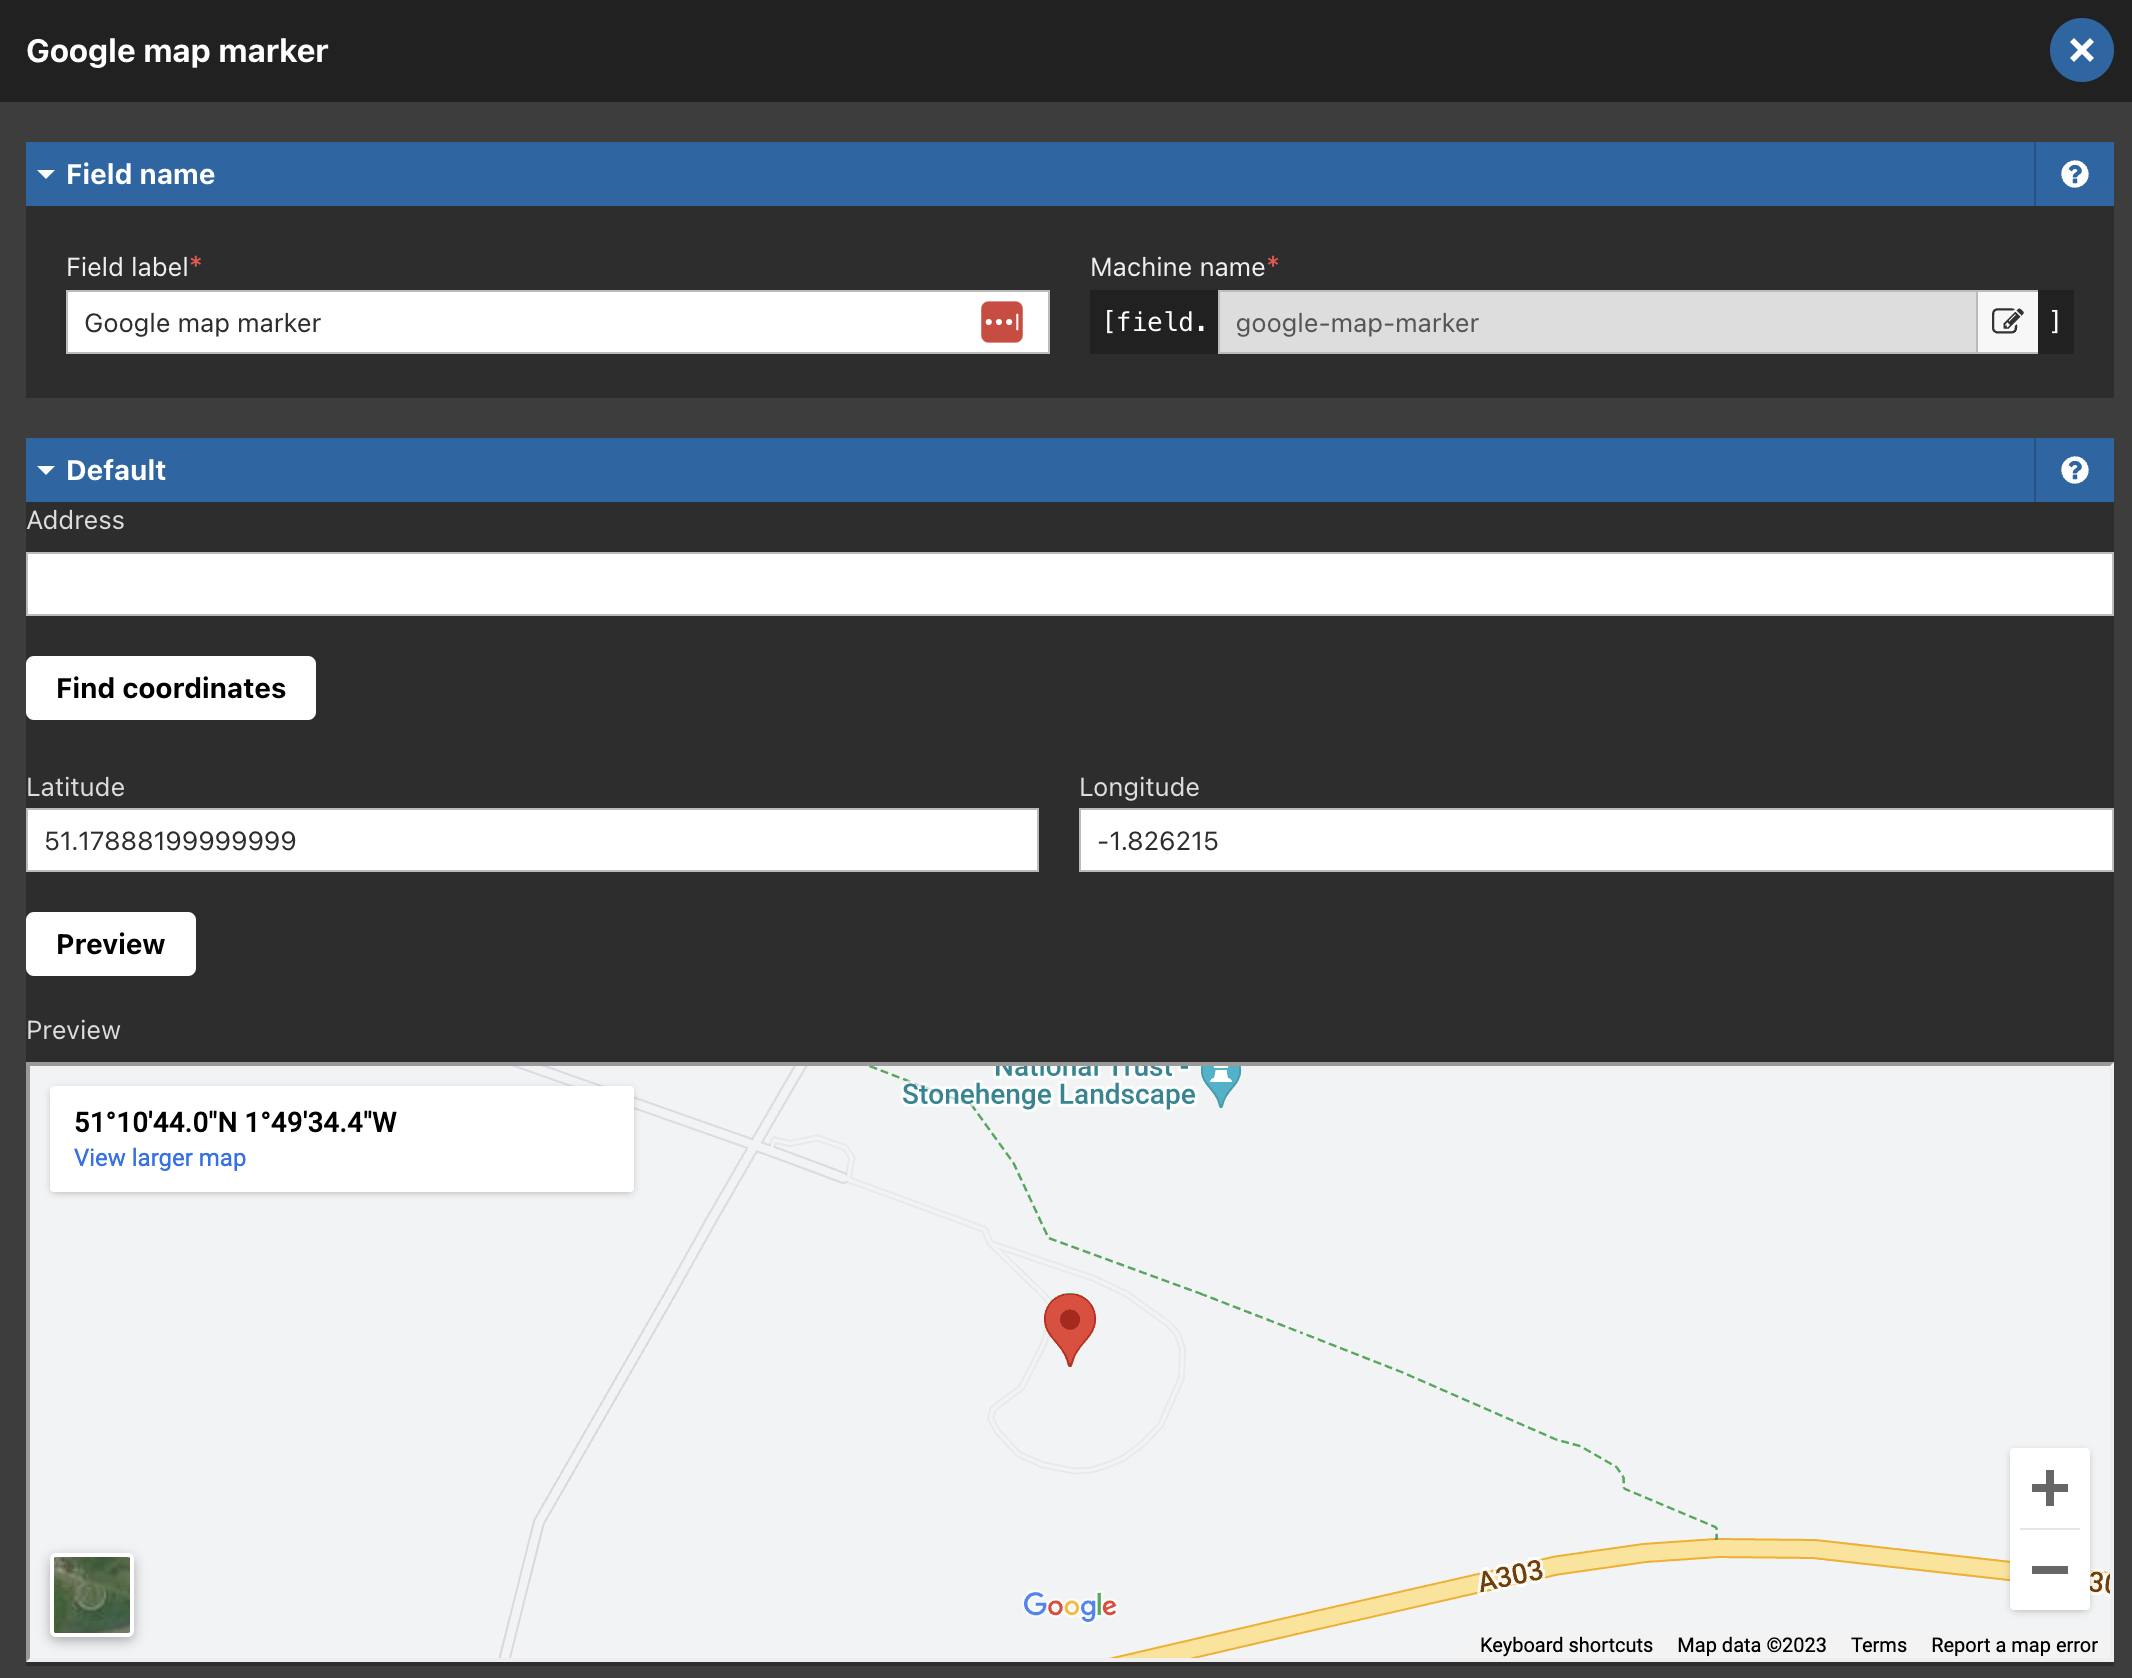This screenshot has height=1678, width=2132.
Task: Select the Longitude input
Action: pyautogui.click(x=1596, y=840)
